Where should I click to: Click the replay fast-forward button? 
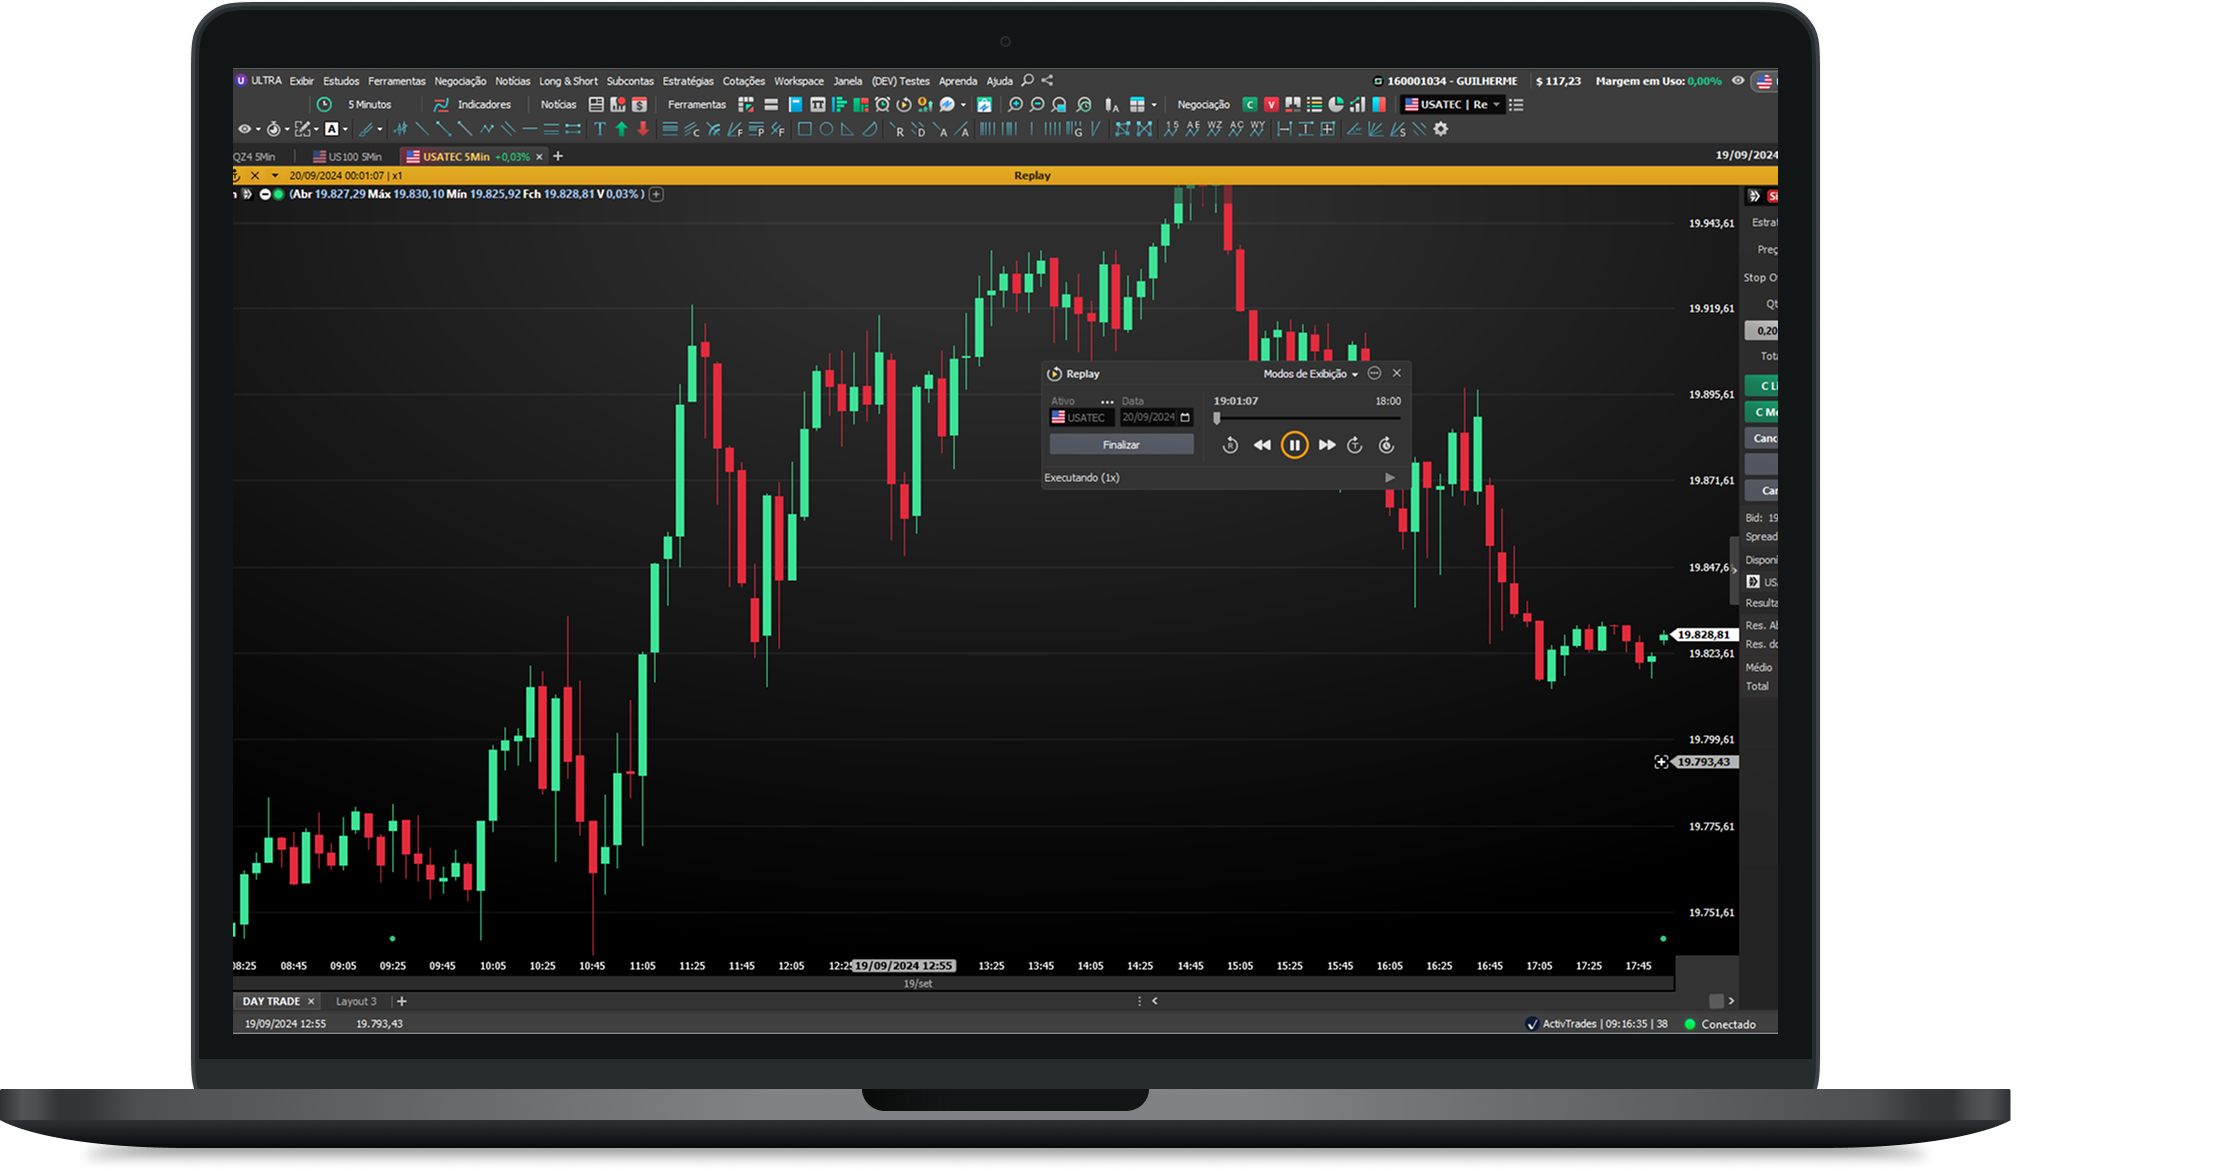point(1326,445)
